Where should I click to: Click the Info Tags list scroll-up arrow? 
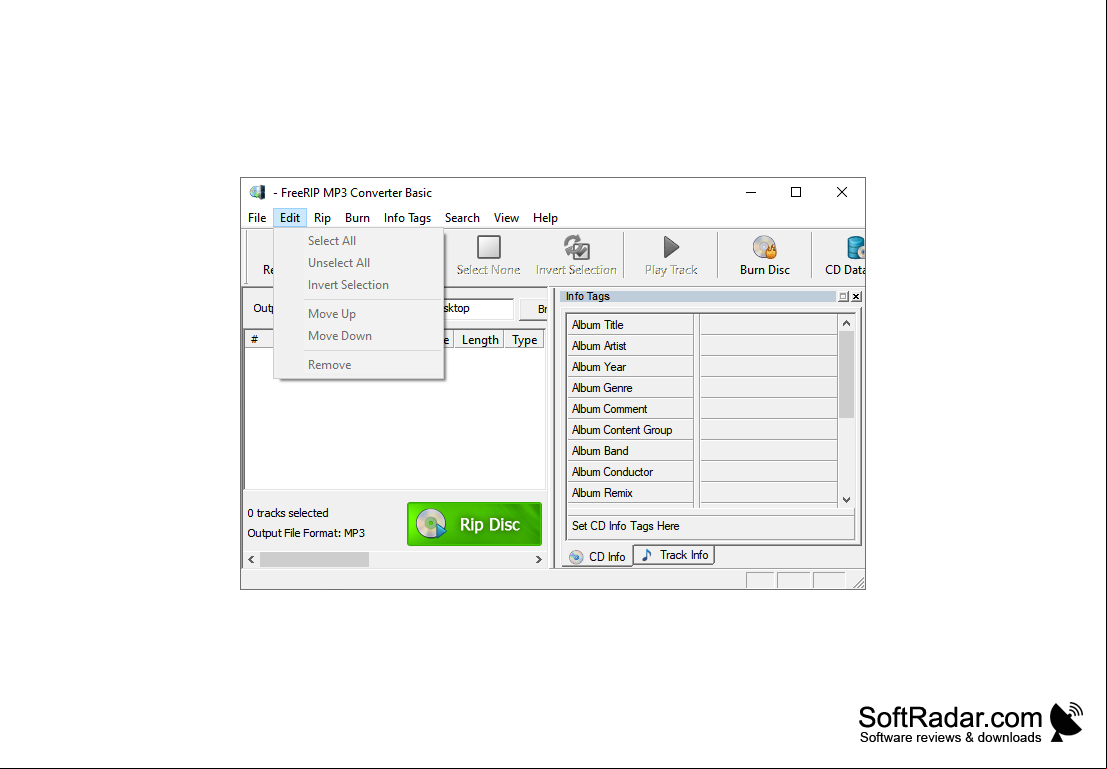(846, 323)
